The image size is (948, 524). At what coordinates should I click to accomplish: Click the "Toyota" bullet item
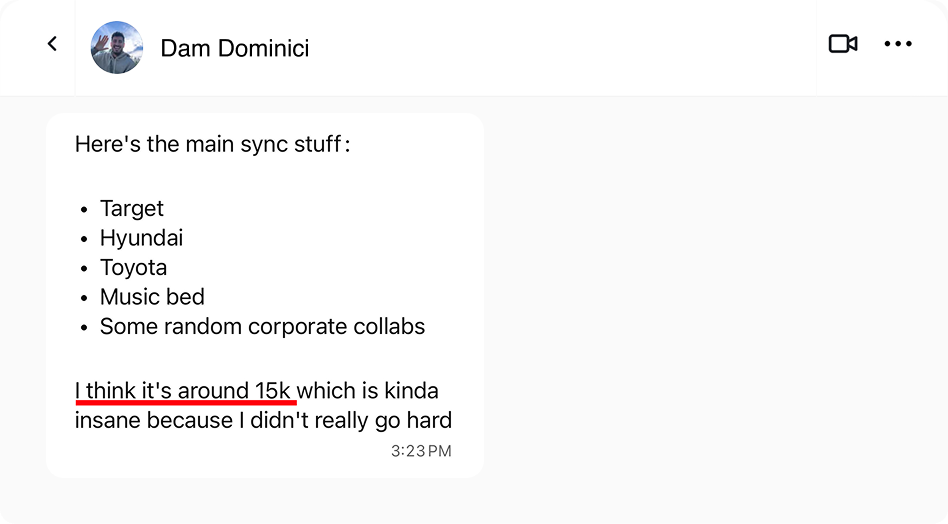pyautogui.click(x=133, y=268)
